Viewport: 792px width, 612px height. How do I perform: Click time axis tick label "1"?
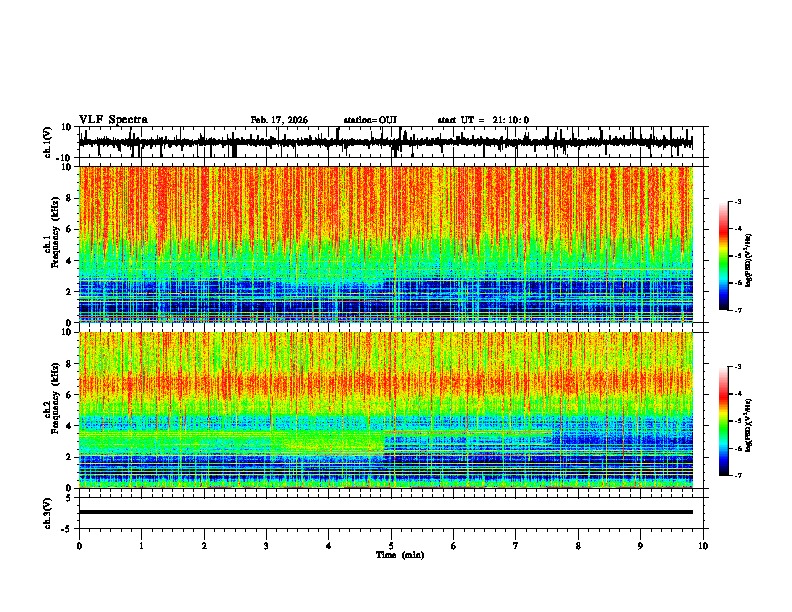coord(141,546)
